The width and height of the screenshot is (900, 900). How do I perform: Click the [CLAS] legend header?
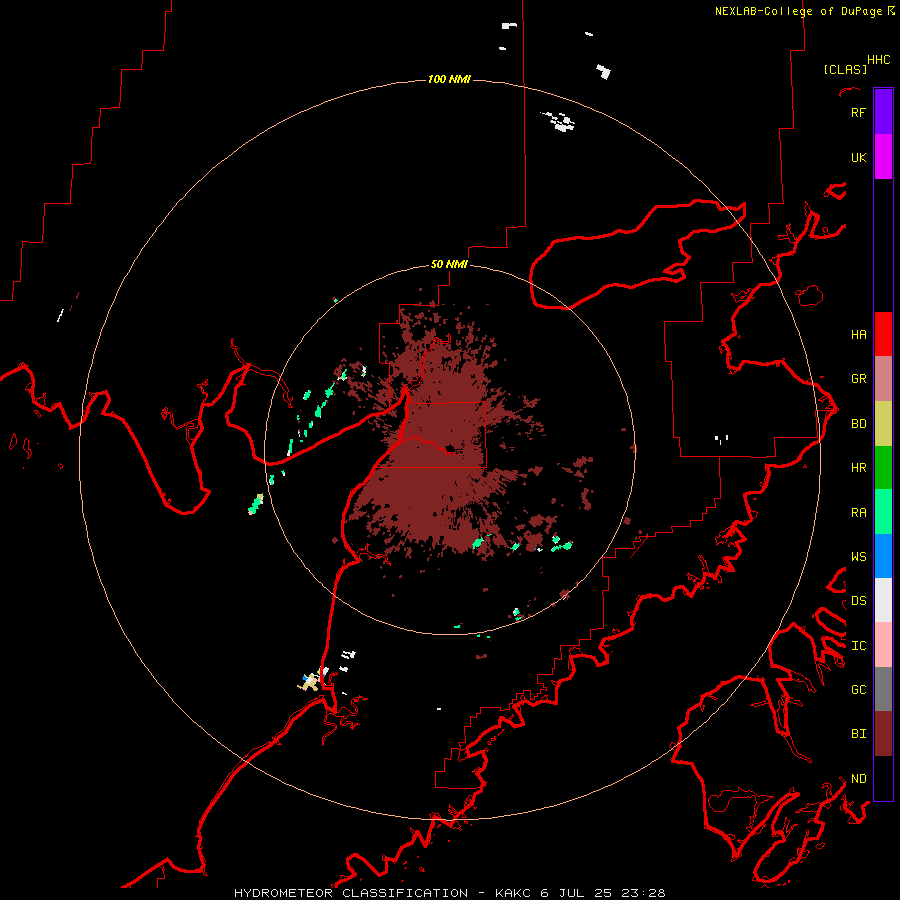(x=845, y=69)
